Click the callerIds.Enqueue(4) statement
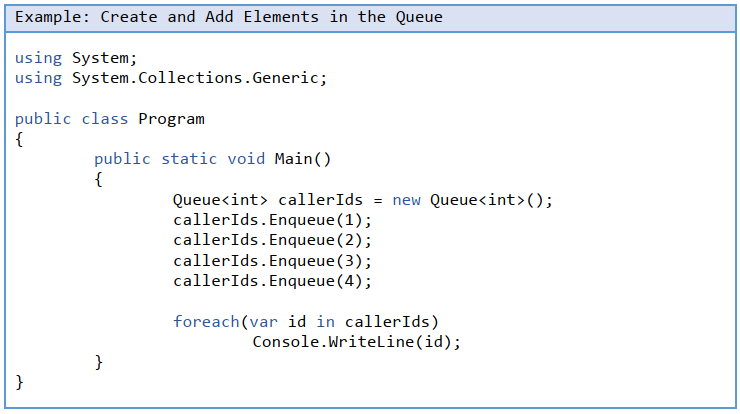The image size is (740, 414). [x=272, y=281]
